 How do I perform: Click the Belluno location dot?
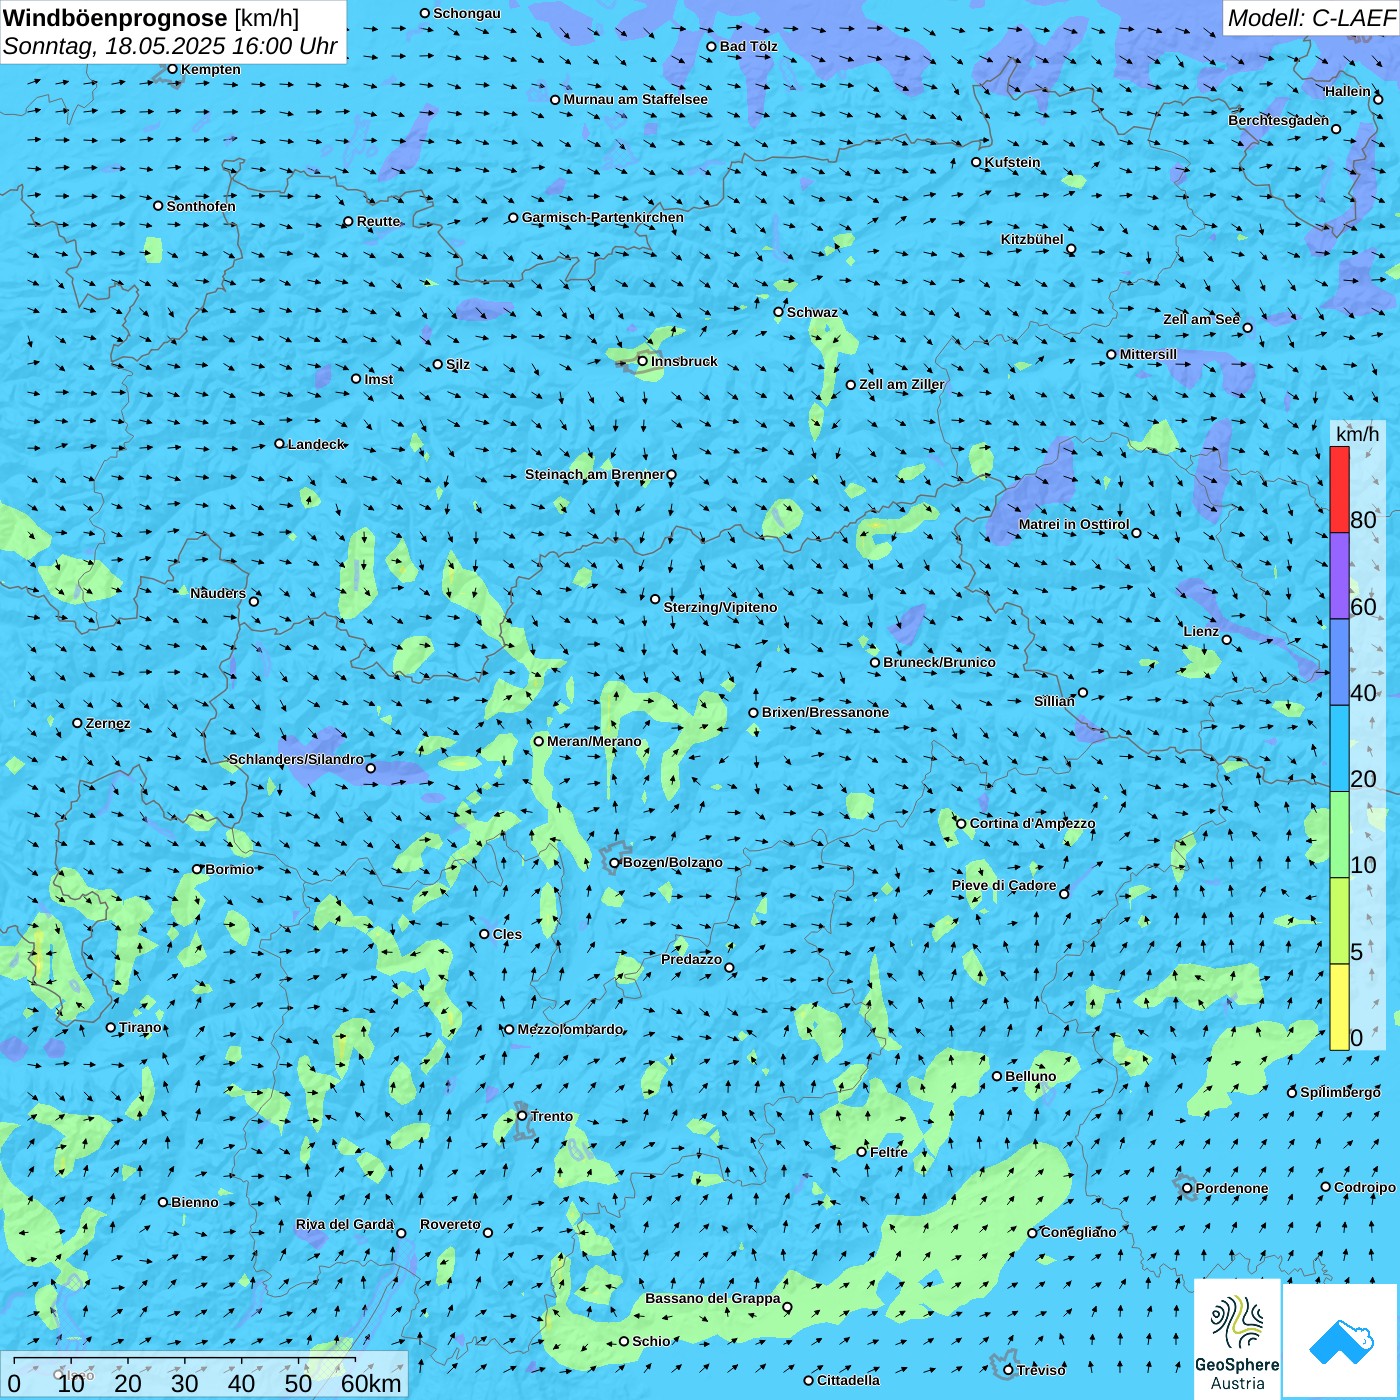click(997, 1076)
